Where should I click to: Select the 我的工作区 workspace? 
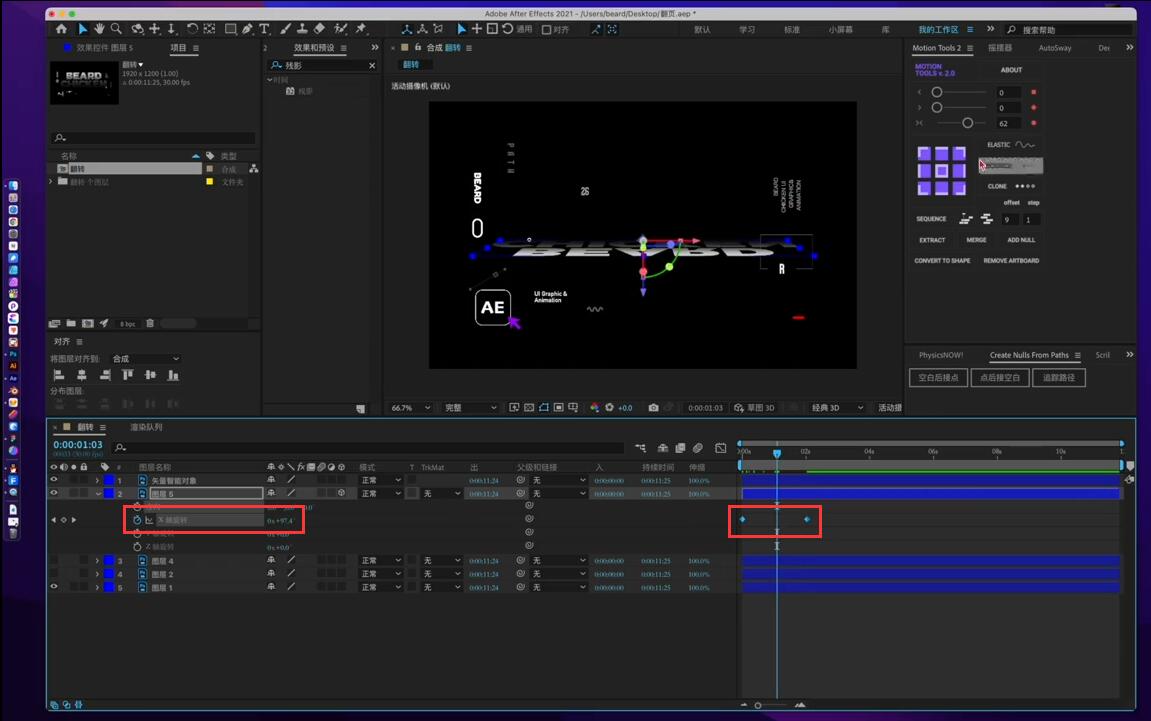pyautogui.click(x=938, y=29)
